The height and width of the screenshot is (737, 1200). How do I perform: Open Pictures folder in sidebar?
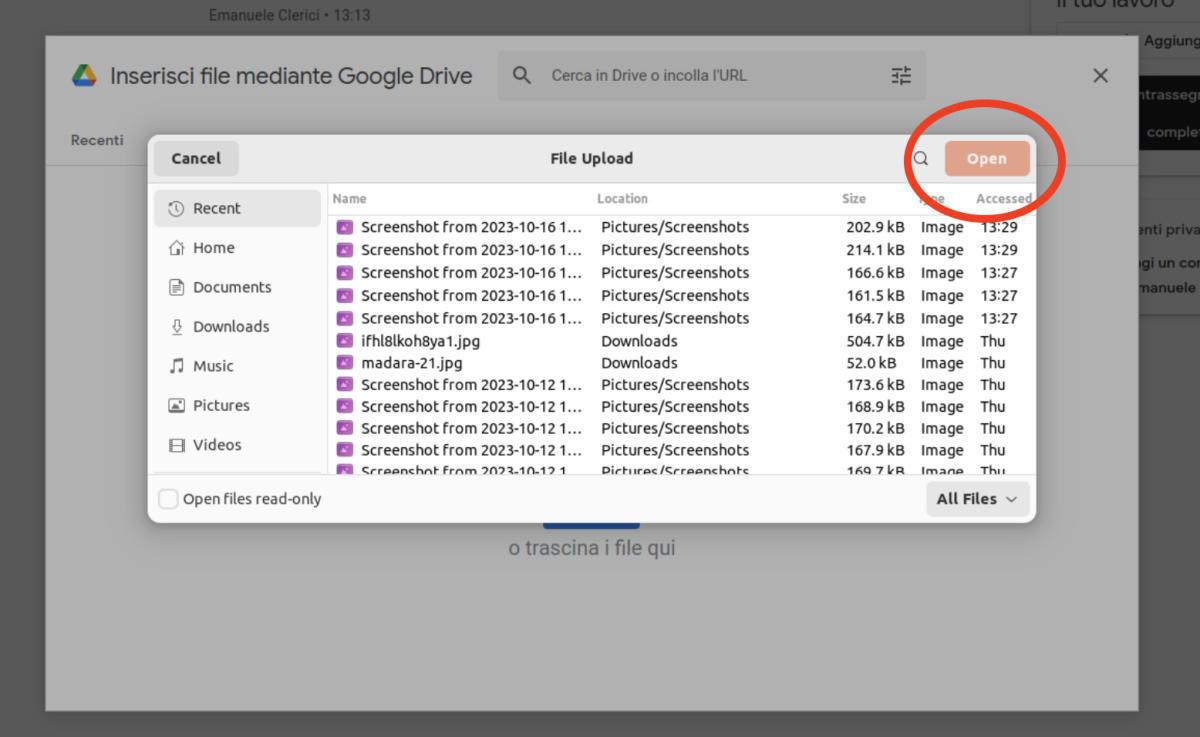tap(220, 405)
